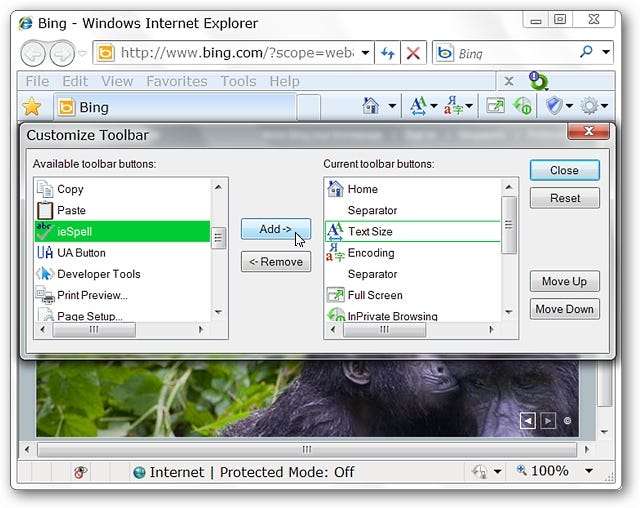Open the File menu

click(x=37, y=81)
